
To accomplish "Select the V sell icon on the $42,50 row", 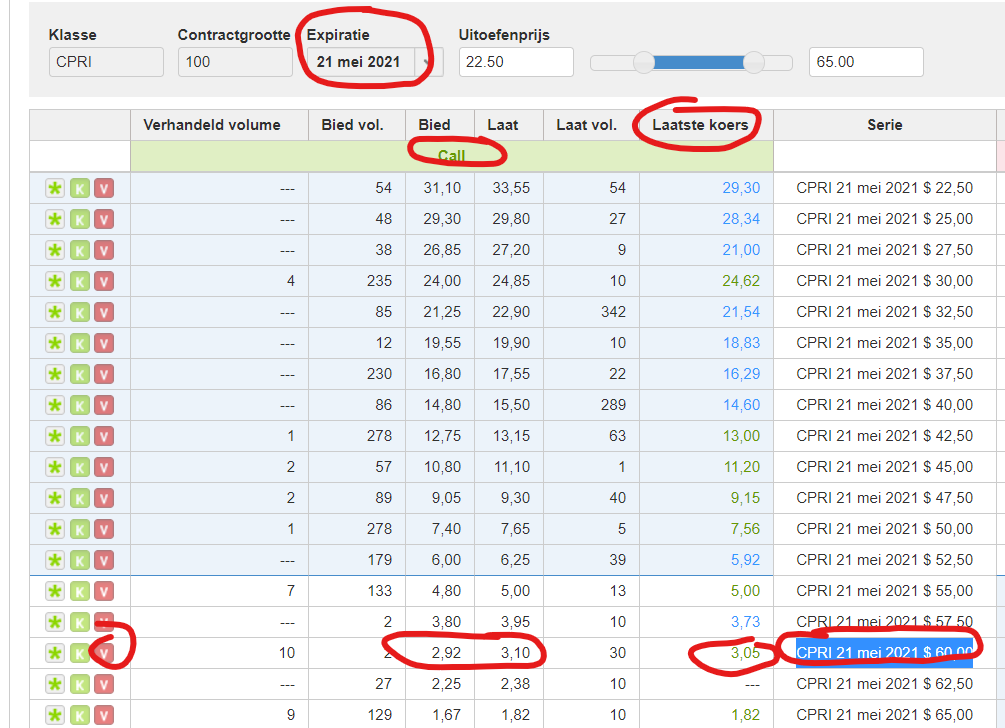I will [103, 436].
